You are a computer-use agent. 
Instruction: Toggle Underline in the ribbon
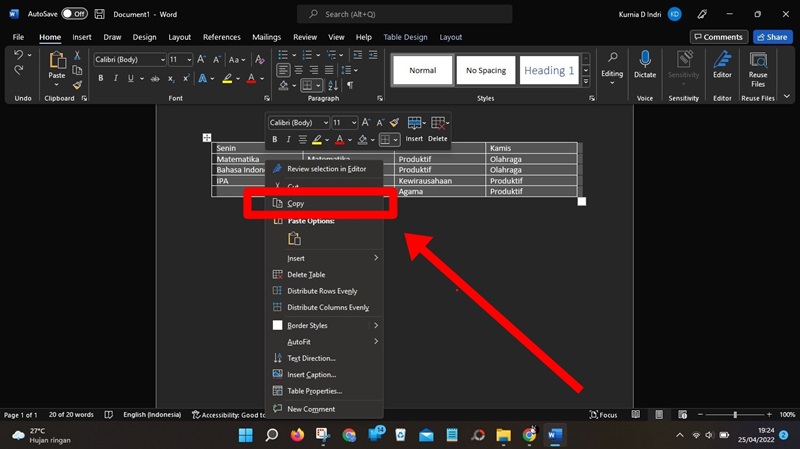click(x=131, y=79)
